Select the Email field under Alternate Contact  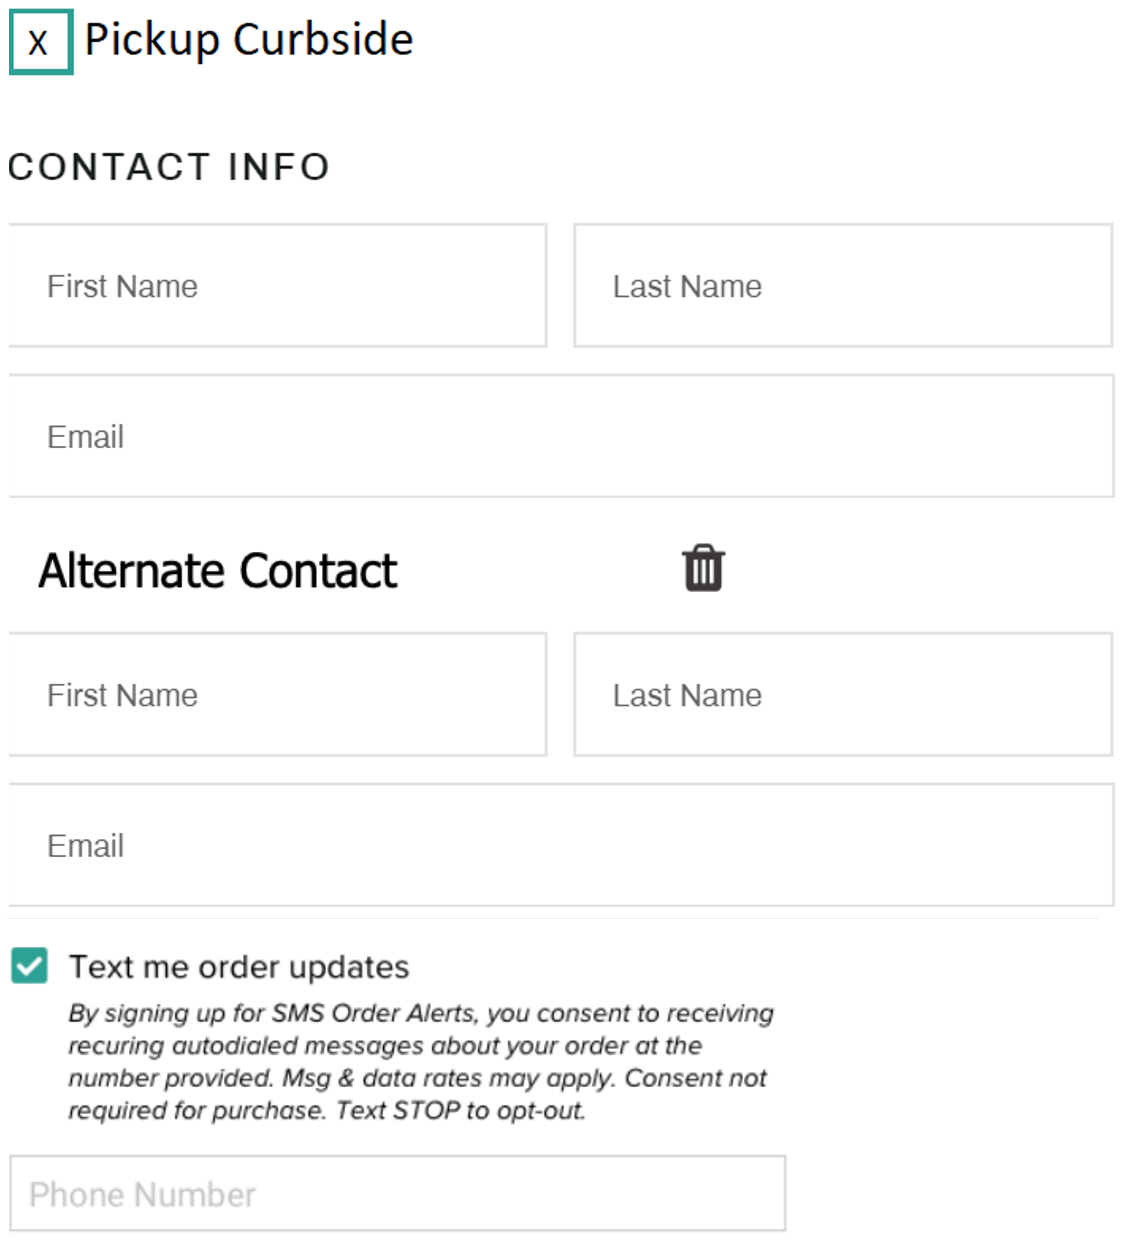pos(560,845)
